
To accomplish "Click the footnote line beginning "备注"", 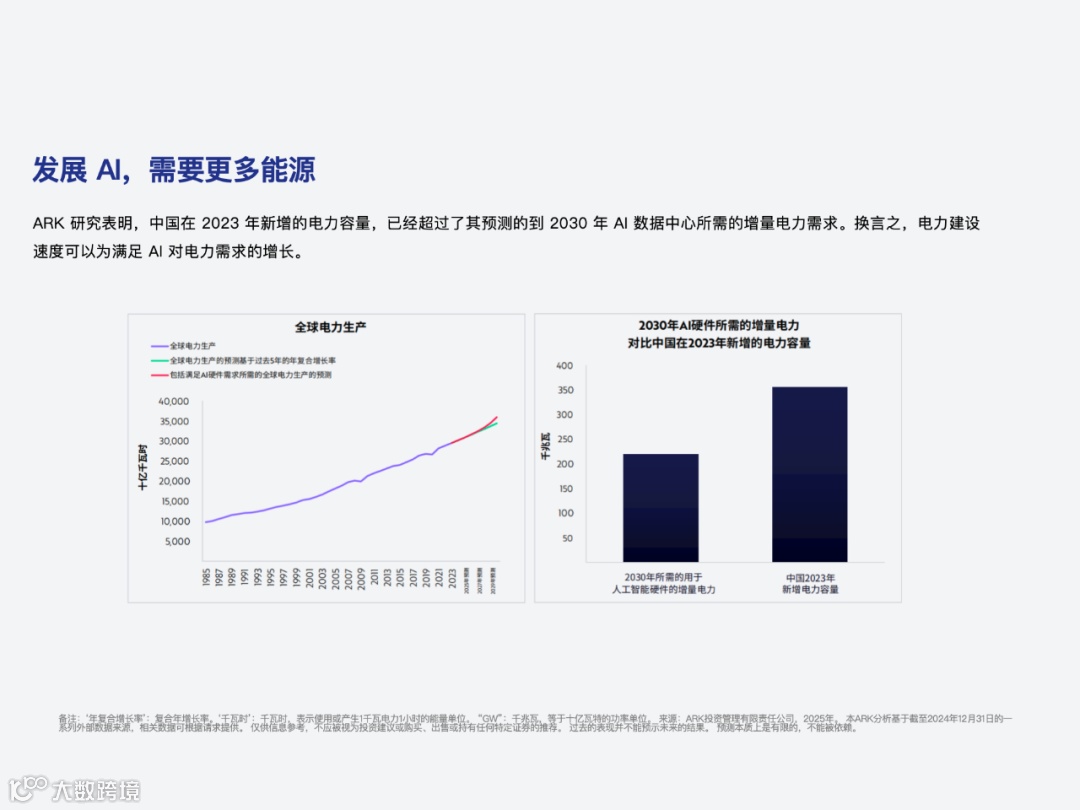I will click(x=535, y=718).
